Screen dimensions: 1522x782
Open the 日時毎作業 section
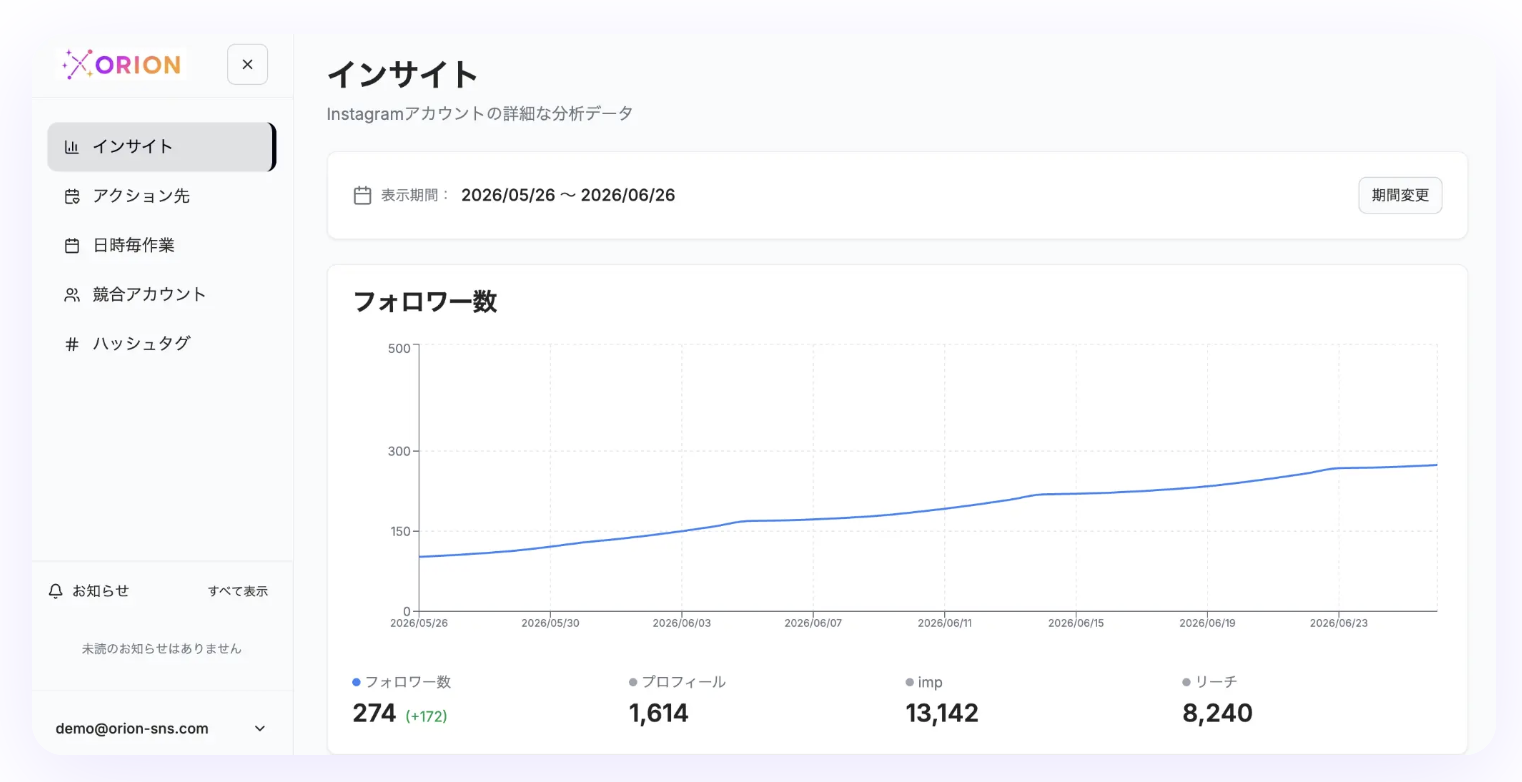coord(161,245)
